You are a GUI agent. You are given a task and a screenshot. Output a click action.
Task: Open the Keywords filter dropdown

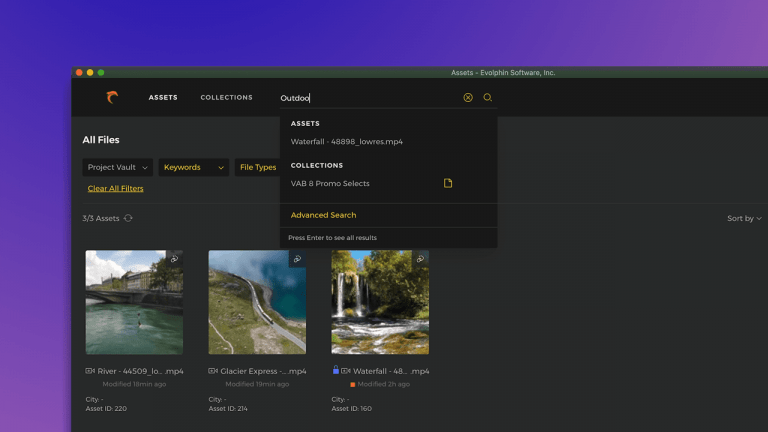[193, 167]
